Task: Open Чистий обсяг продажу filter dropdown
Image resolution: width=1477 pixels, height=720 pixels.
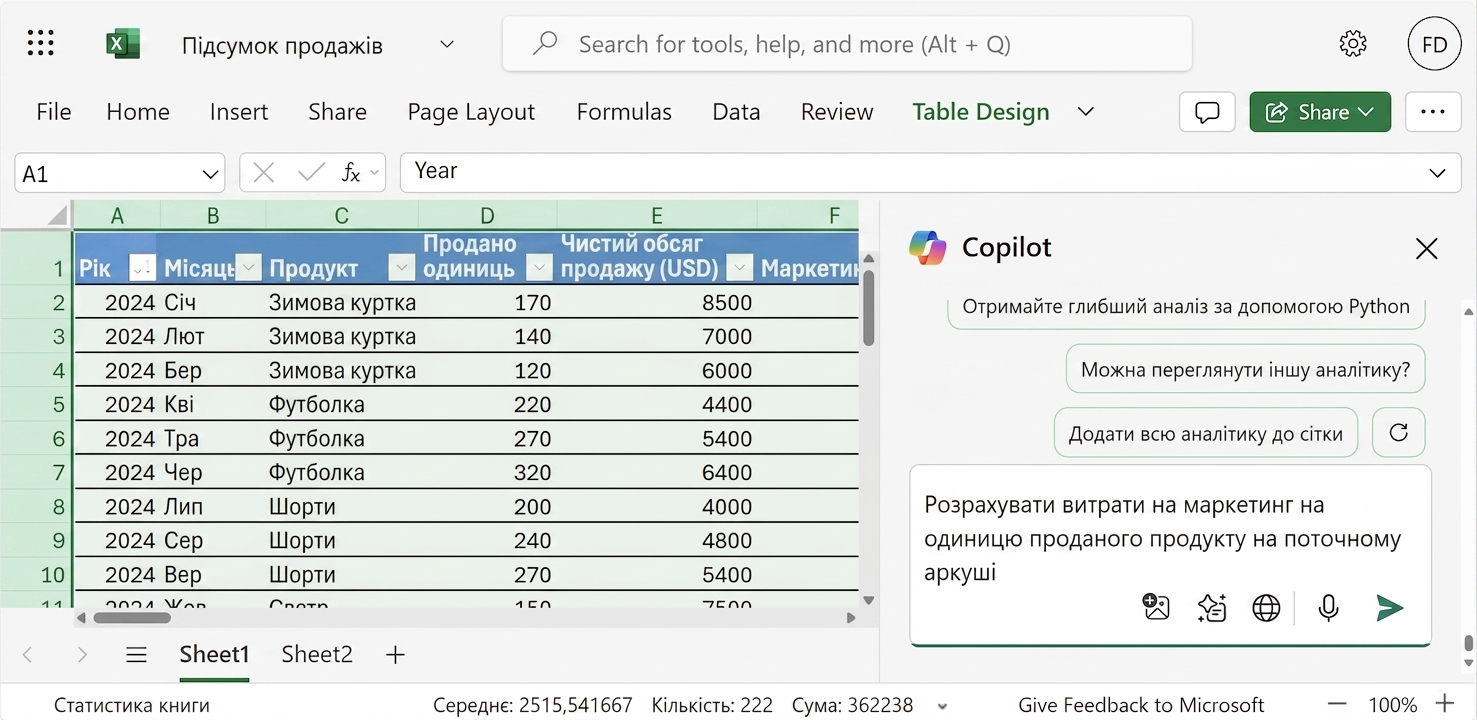Action: [740, 267]
